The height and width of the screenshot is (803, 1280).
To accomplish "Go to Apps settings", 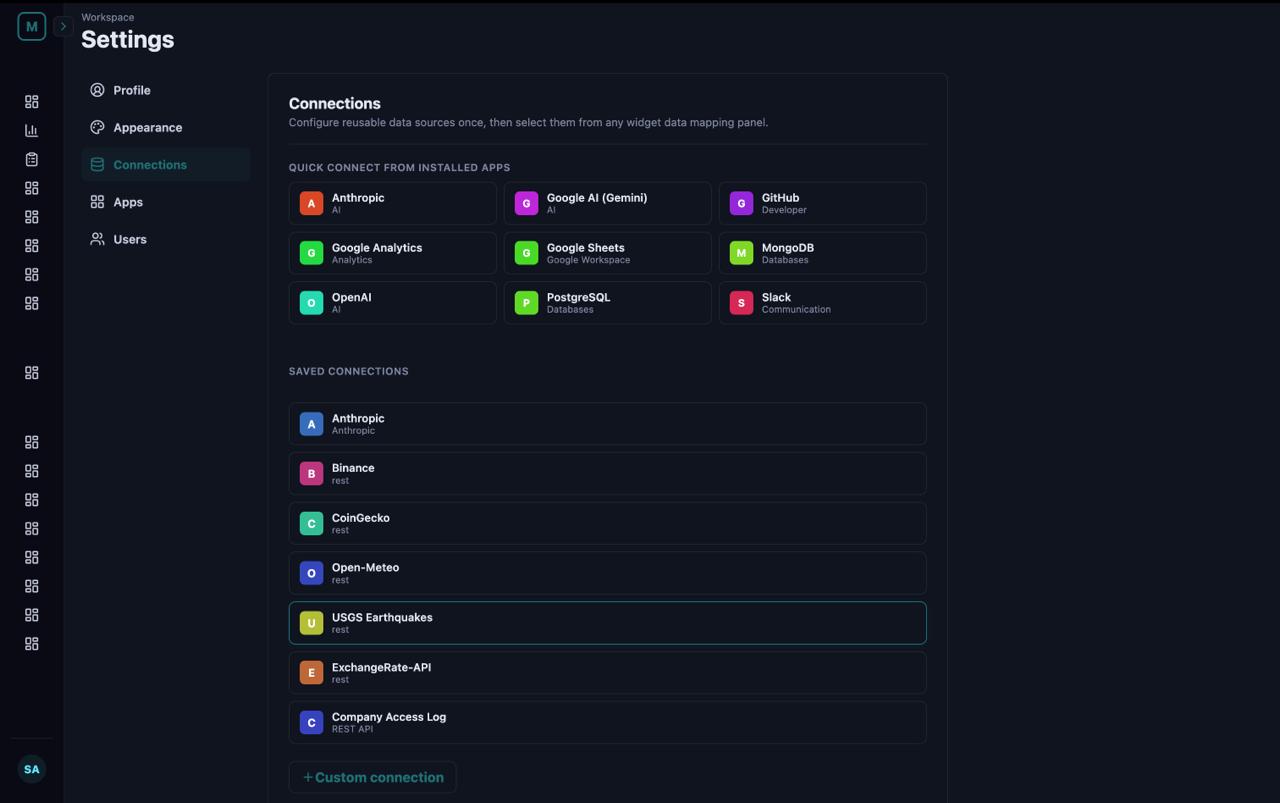I will [166, 202].
